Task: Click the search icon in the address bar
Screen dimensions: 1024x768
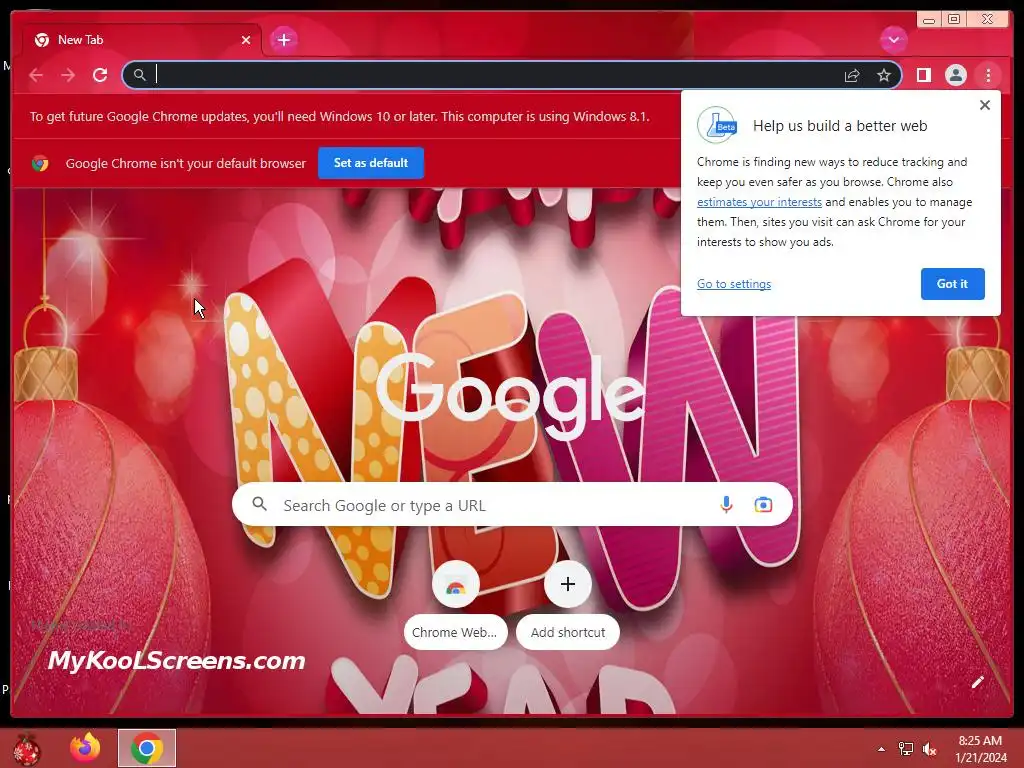Action: pyautogui.click(x=139, y=75)
